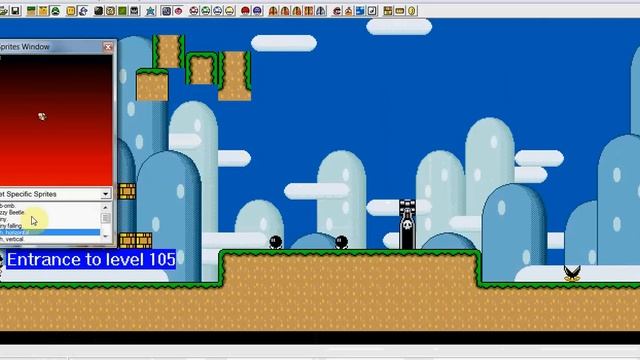Select the highlighted horizontal sprite list entry
The image size is (640, 360).
50,232
